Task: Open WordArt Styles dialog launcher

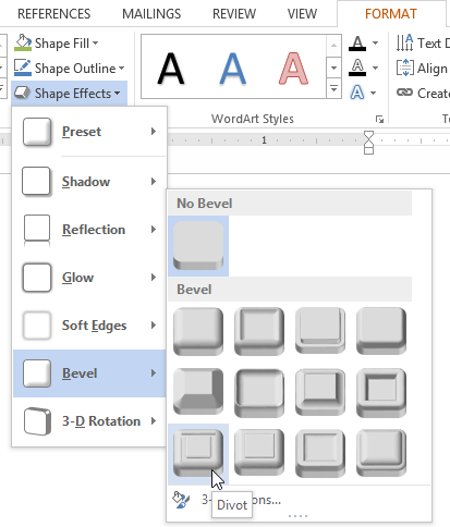Action: click(x=379, y=119)
